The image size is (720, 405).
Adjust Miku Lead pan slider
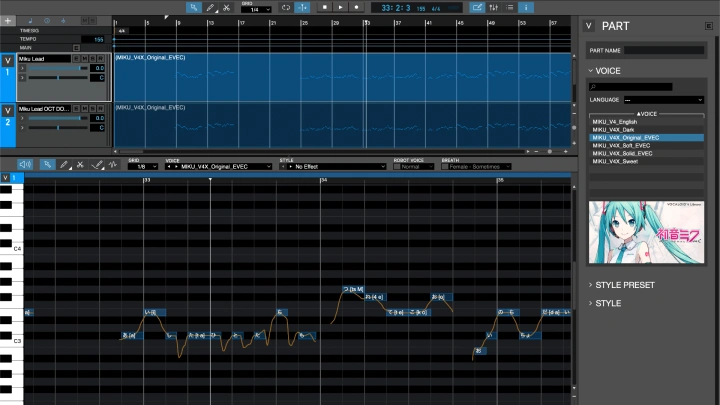coord(58,78)
